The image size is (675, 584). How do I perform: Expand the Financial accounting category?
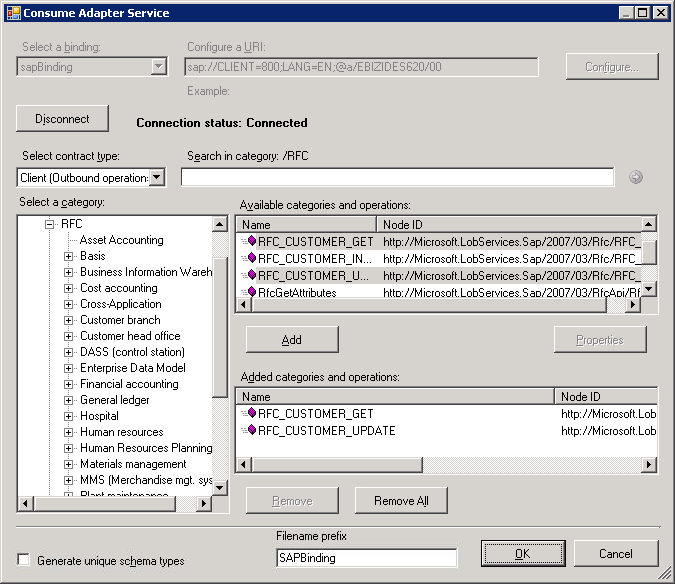click(68, 384)
